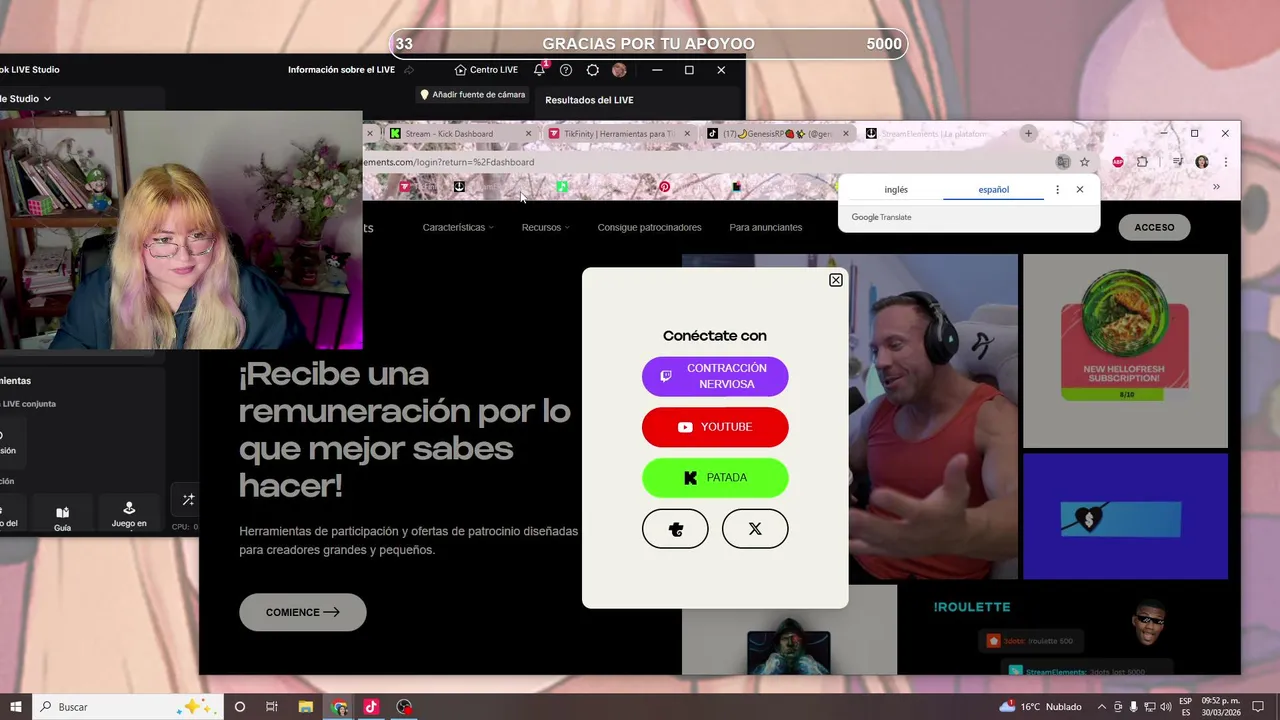Share icon next to Información sobre el LIVE
Viewport: 1280px width, 720px height.
click(409, 70)
